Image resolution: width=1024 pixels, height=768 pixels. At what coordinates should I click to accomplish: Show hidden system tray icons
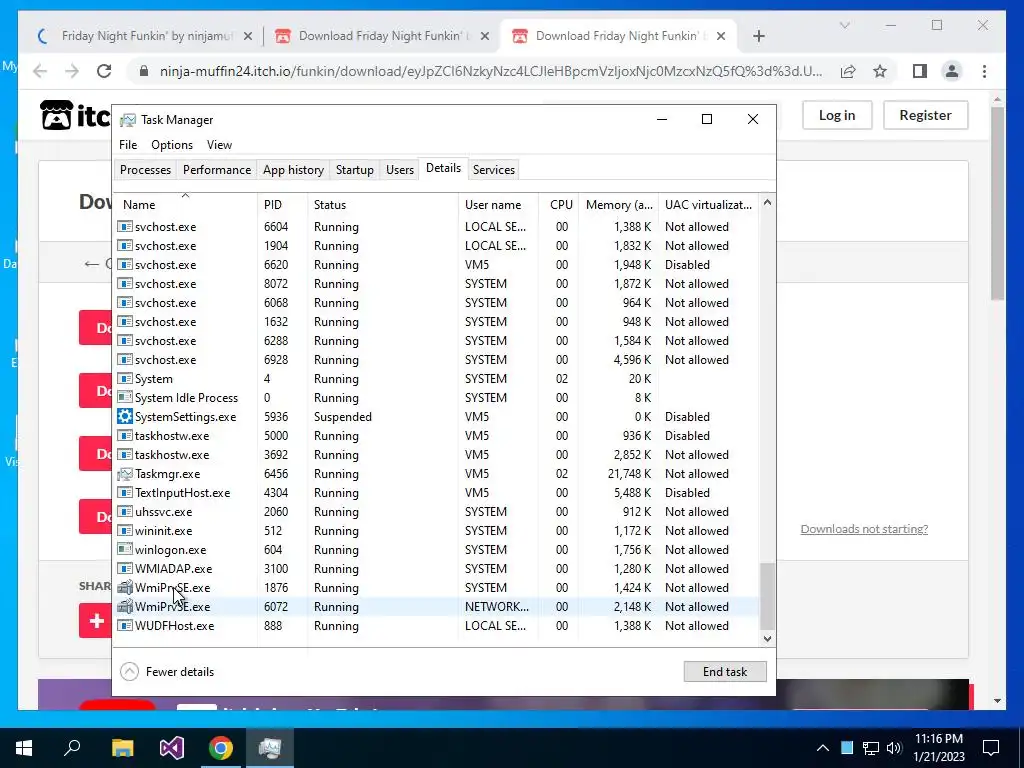[822, 748]
